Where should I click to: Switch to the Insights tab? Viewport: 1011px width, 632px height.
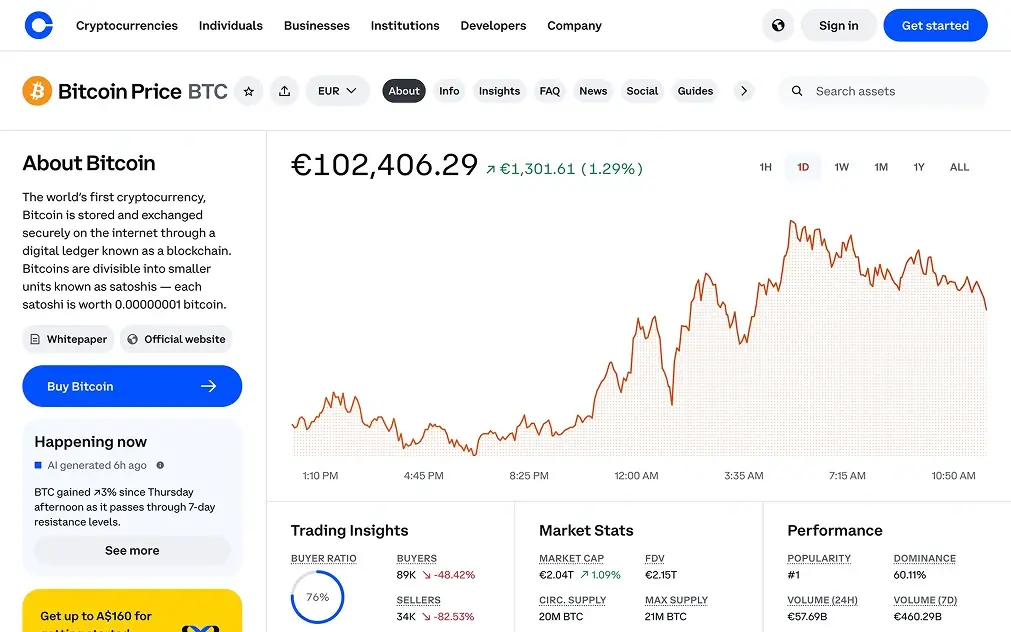pyautogui.click(x=499, y=90)
